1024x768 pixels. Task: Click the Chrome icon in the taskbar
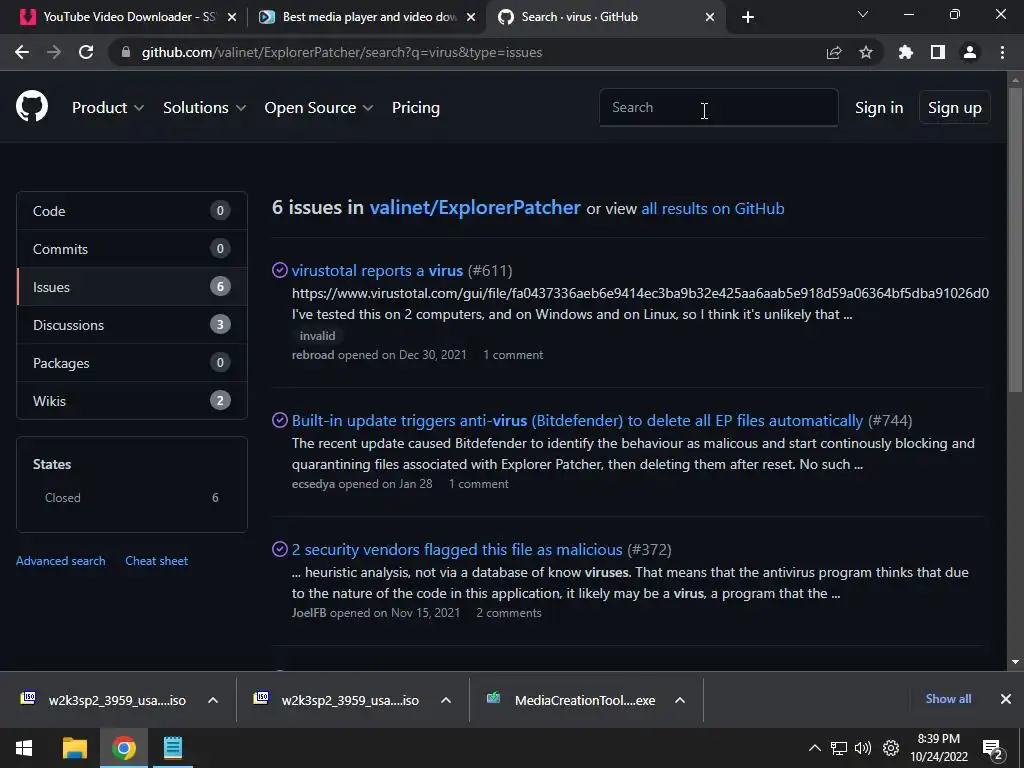pyautogui.click(x=123, y=748)
